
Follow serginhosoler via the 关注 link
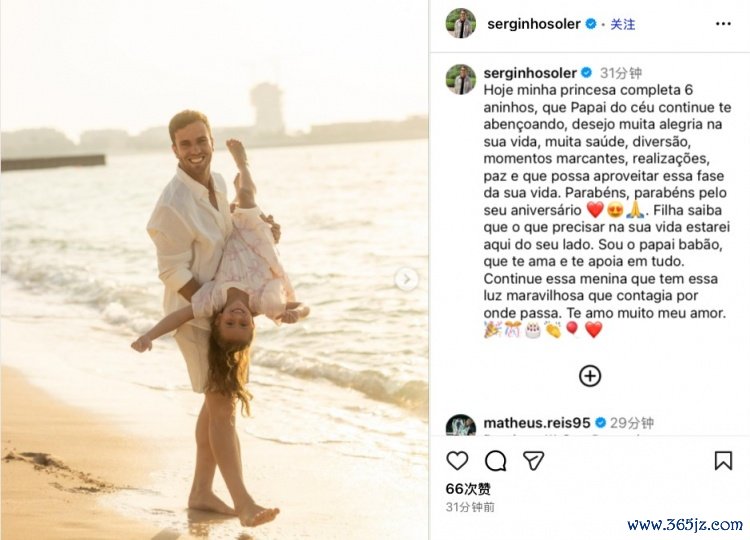click(x=623, y=24)
